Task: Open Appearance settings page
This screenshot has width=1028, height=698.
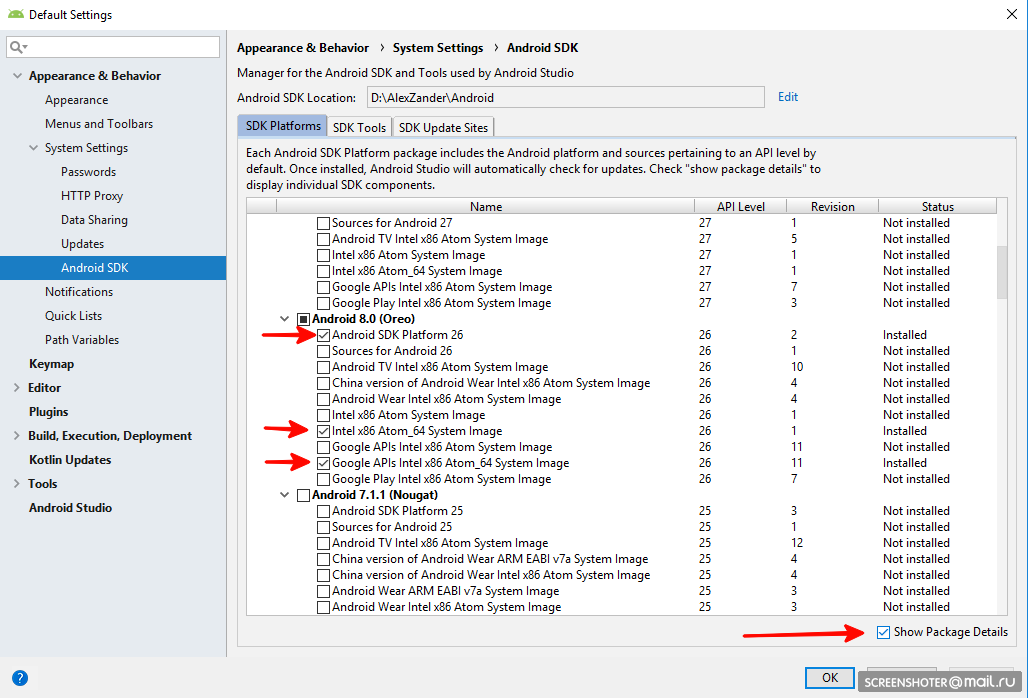Action: click(x=77, y=100)
